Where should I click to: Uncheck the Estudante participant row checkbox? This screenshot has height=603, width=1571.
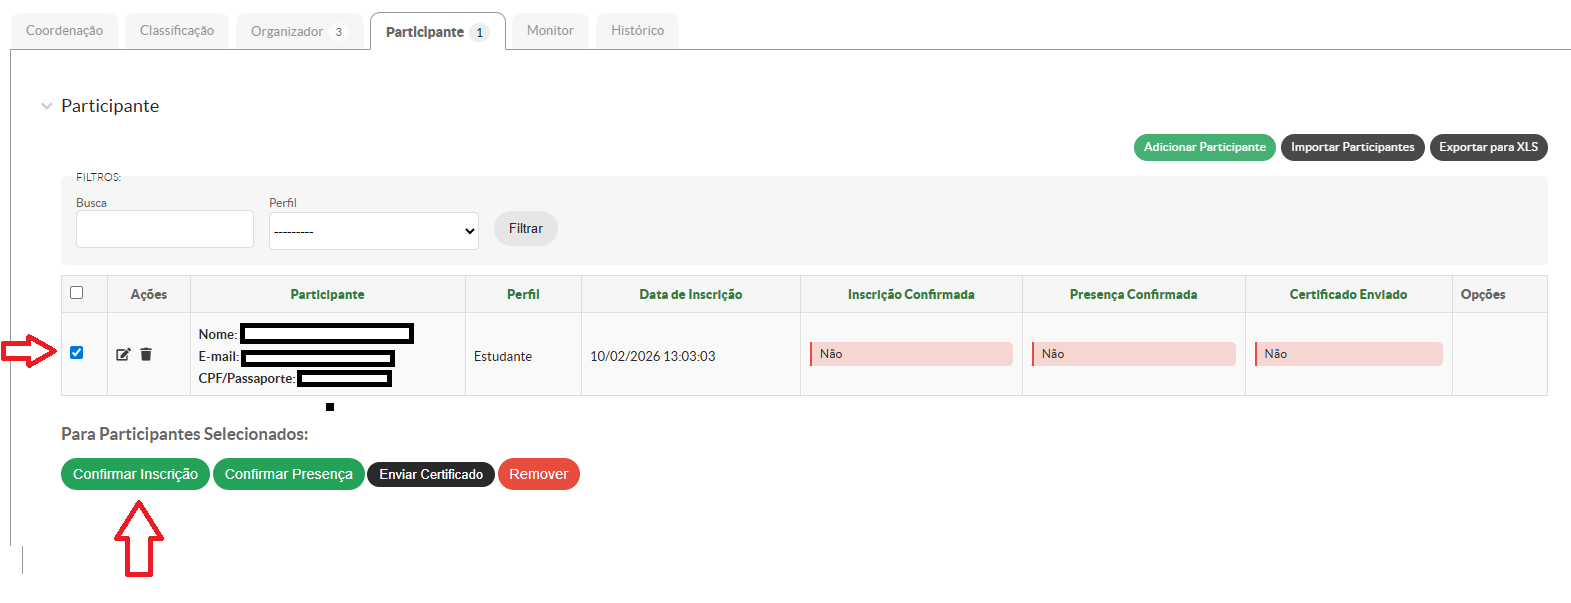(77, 353)
